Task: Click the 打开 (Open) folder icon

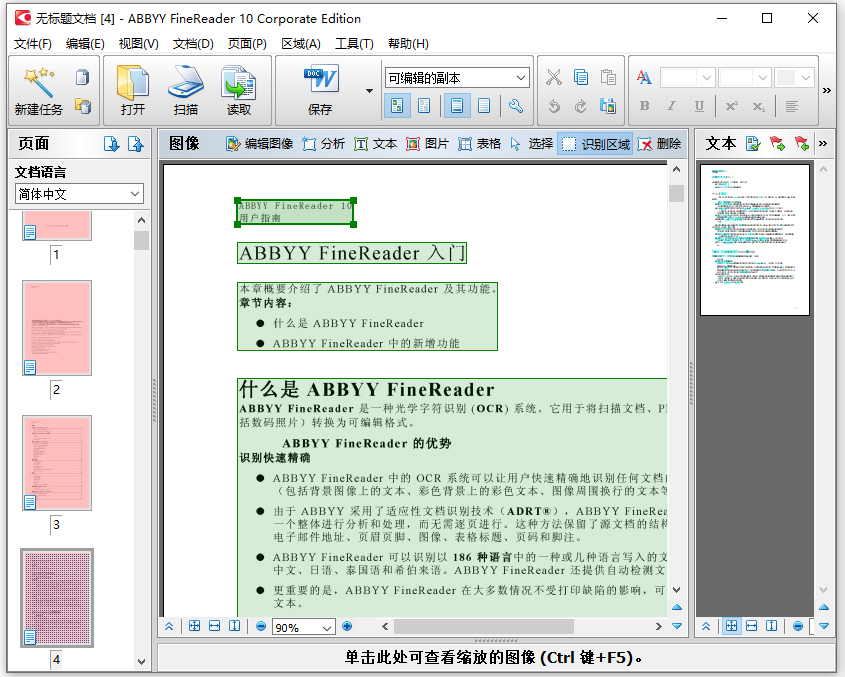Action: 132,80
